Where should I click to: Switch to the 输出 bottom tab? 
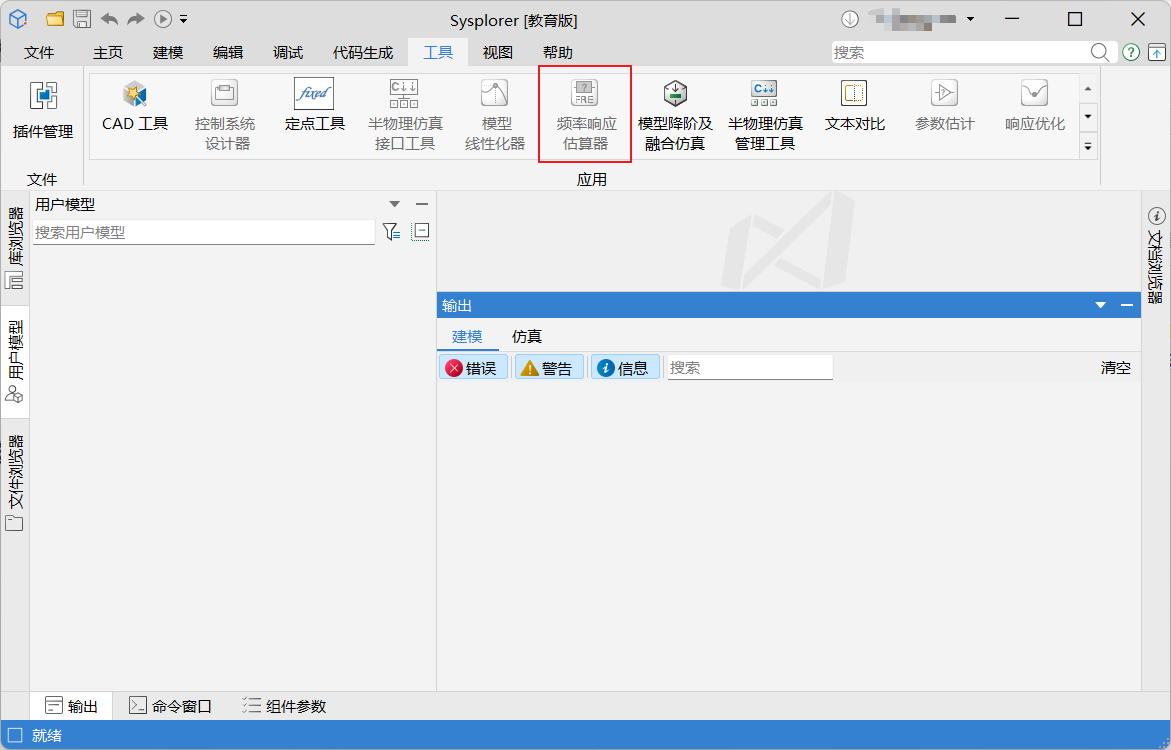click(72, 706)
